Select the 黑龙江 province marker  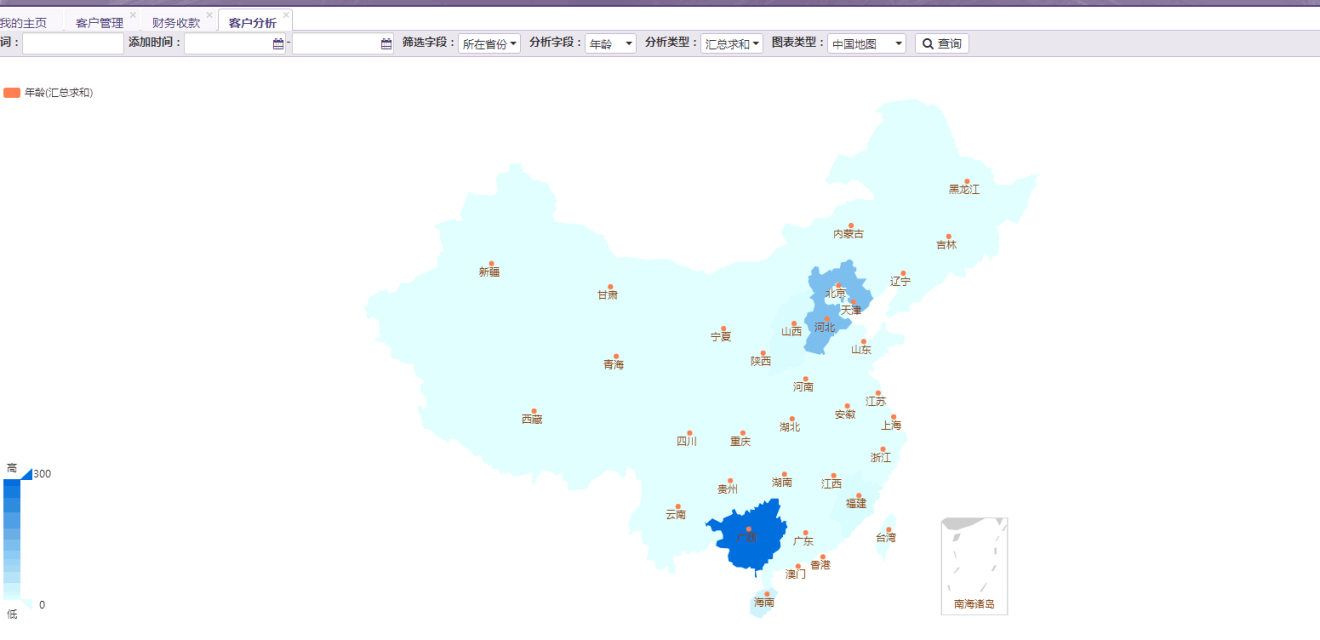click(966, 182)
